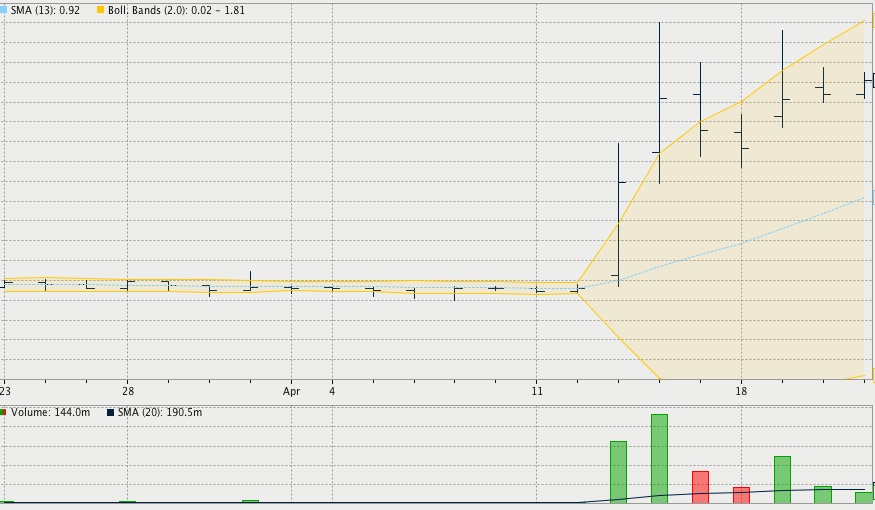Image resolution: width=875 pixels, height=510 pixels.
Task: Click the first large green volume bar after 11
Action: [618, 472]
